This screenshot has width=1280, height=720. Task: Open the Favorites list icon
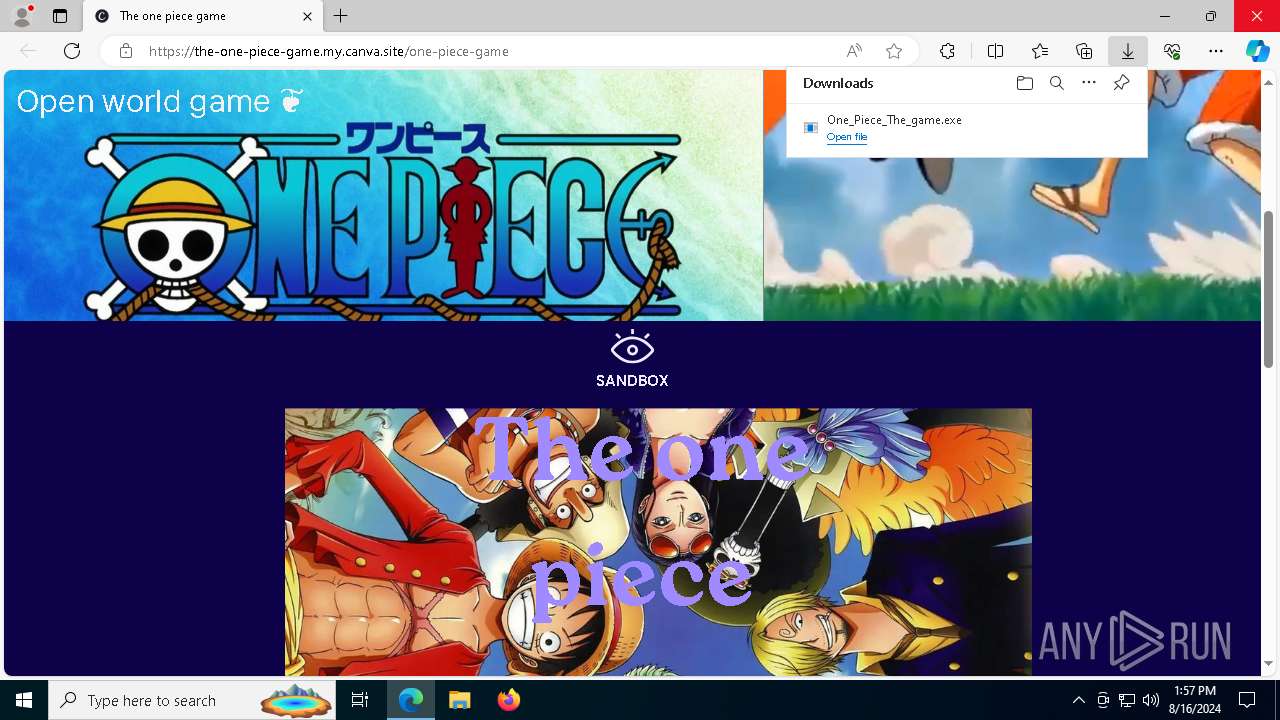[x=1040, y=51]
